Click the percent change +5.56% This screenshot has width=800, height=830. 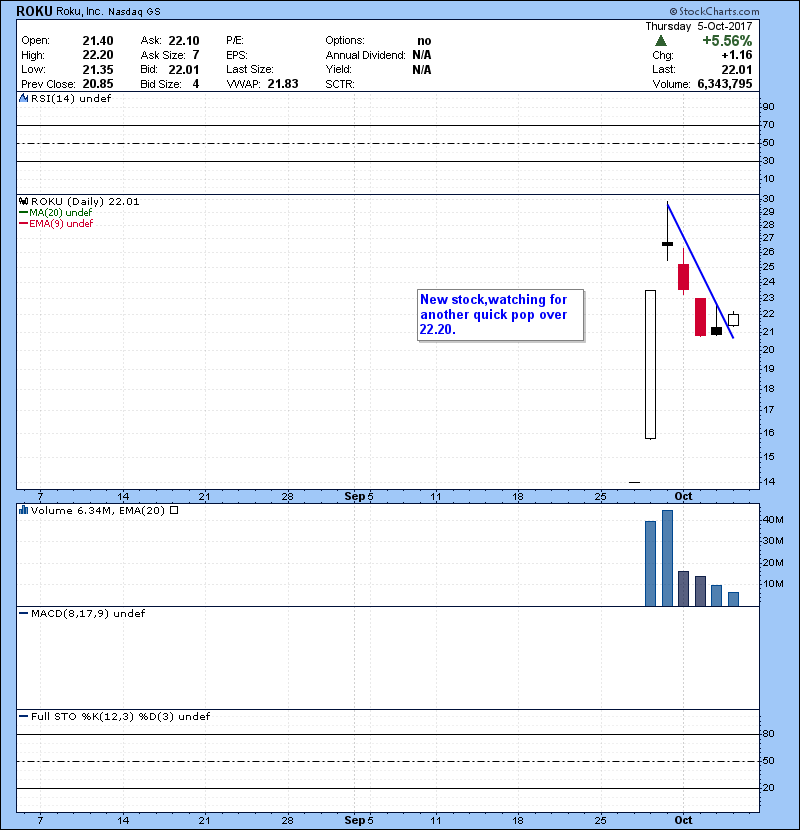coord(727,41)
